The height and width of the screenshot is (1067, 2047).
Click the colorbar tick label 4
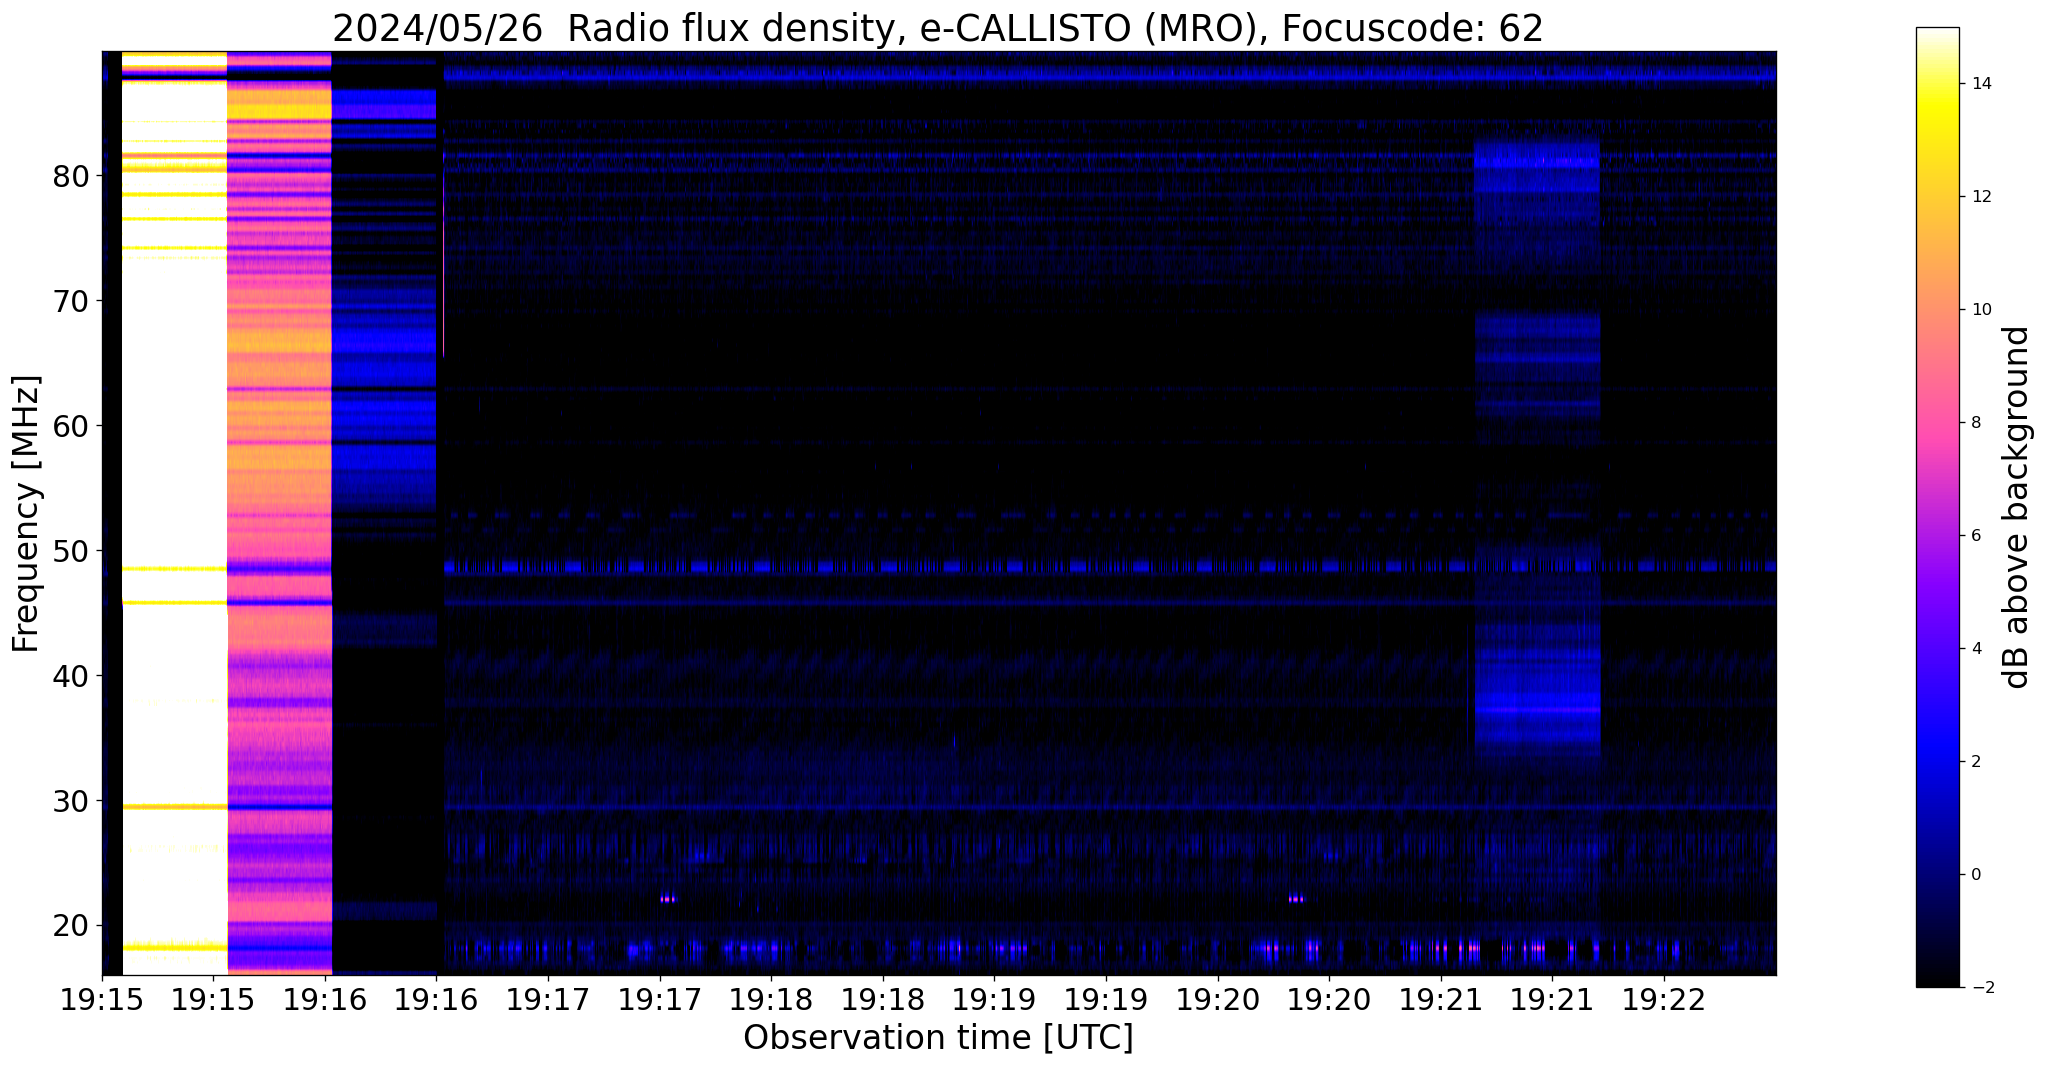point(1975,649)
